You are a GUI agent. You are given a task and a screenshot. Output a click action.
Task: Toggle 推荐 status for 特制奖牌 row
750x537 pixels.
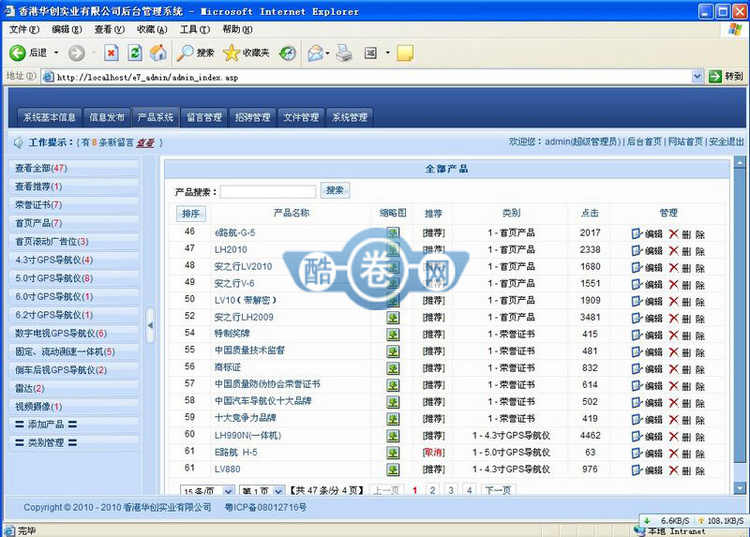(x=434, y=334)
